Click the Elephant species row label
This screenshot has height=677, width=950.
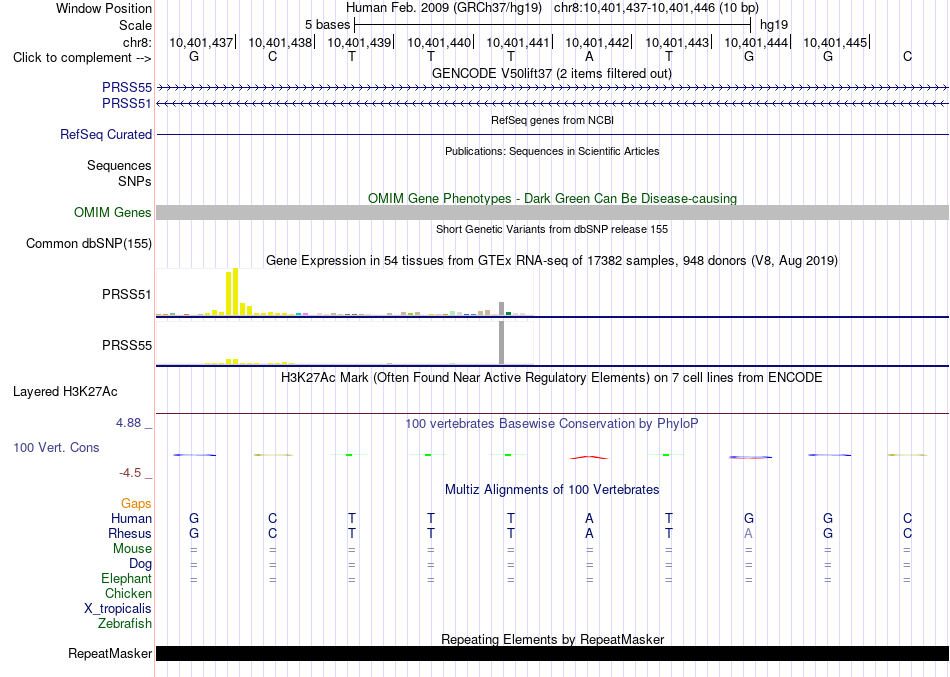(x=126, y=579)
